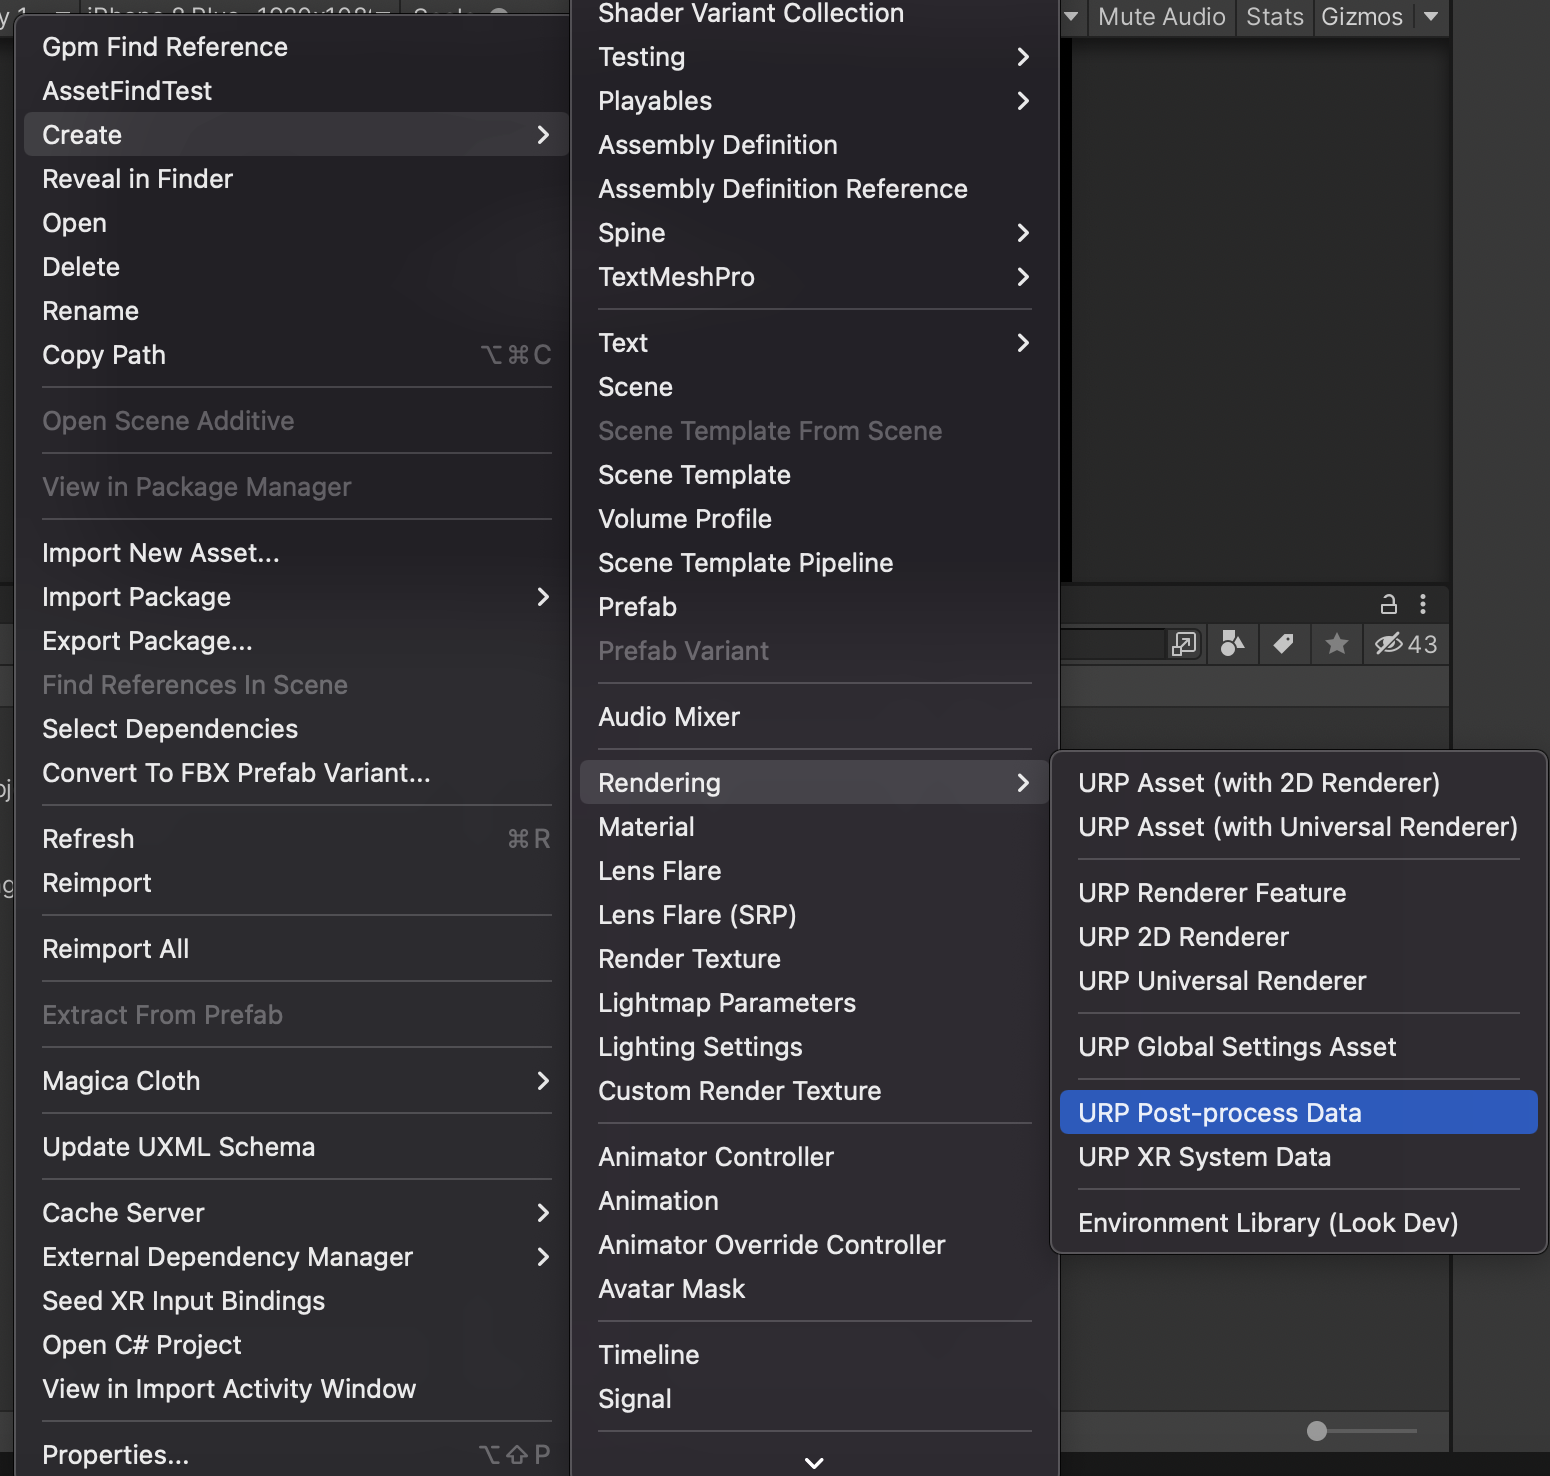Expand the Playables submenu
Image resolution: width=1550 pixels, height=1476 pixels.
[x=814, y=101]
